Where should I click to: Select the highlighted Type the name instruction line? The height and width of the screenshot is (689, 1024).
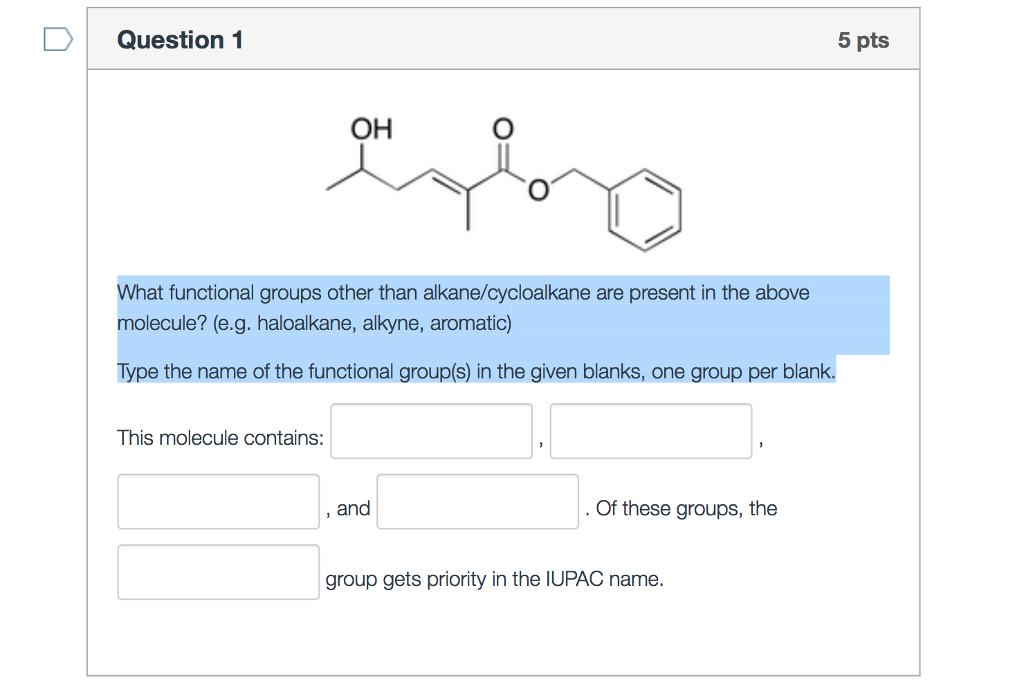[475, 371]
